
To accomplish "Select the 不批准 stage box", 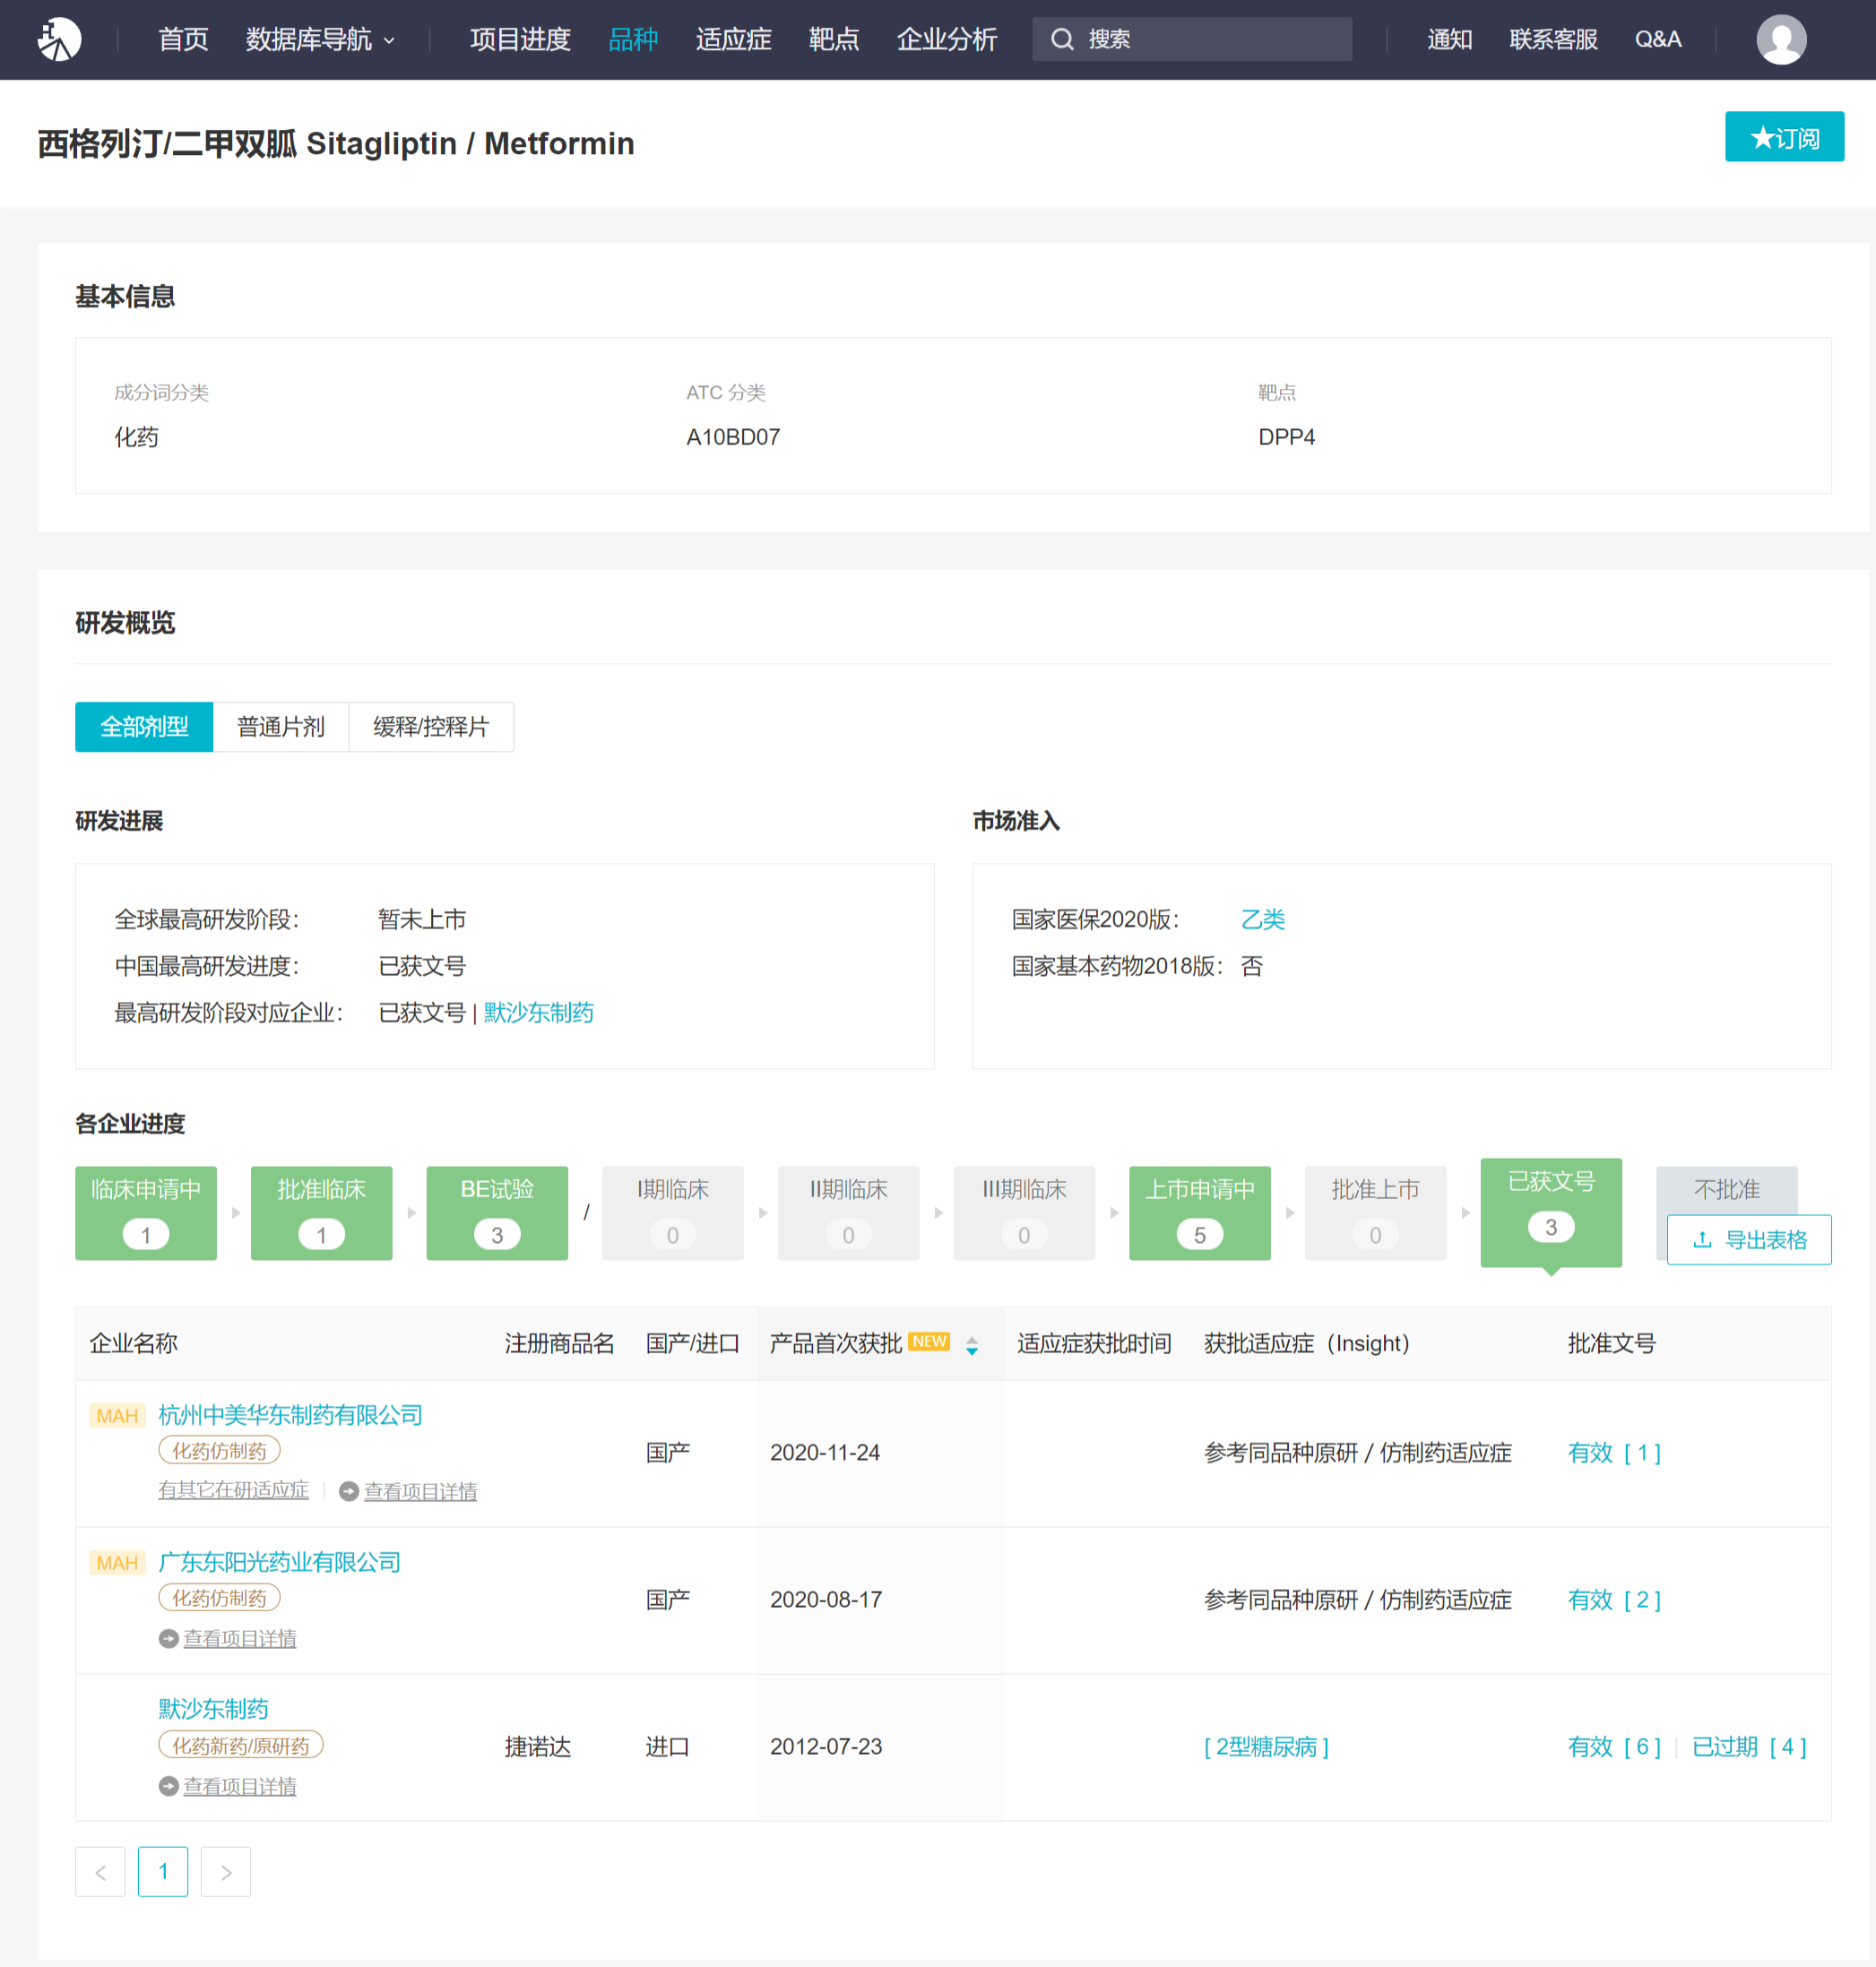I will coord(1726,1189).
